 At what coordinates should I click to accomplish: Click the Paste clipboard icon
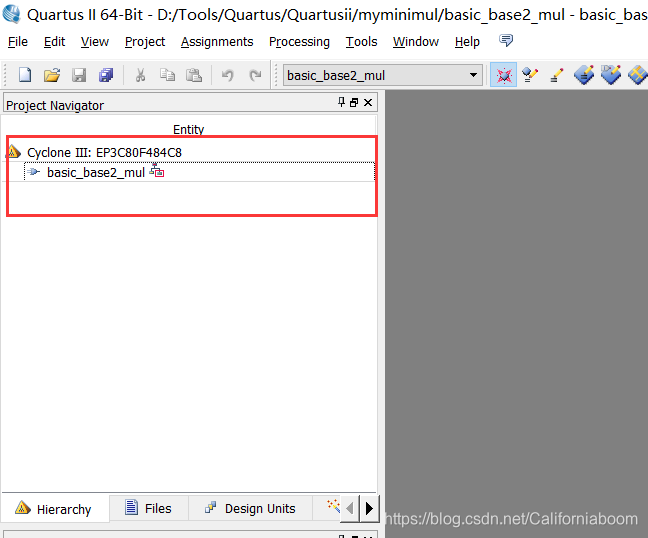194,75
